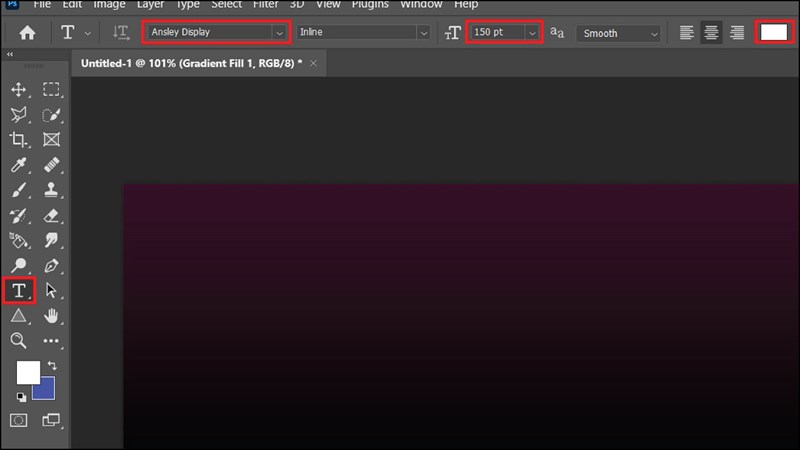Image resolution: width=800 pixels, height=450 pixels.
Task: Select the Eyedropper tool
Action: coord(19,165)
